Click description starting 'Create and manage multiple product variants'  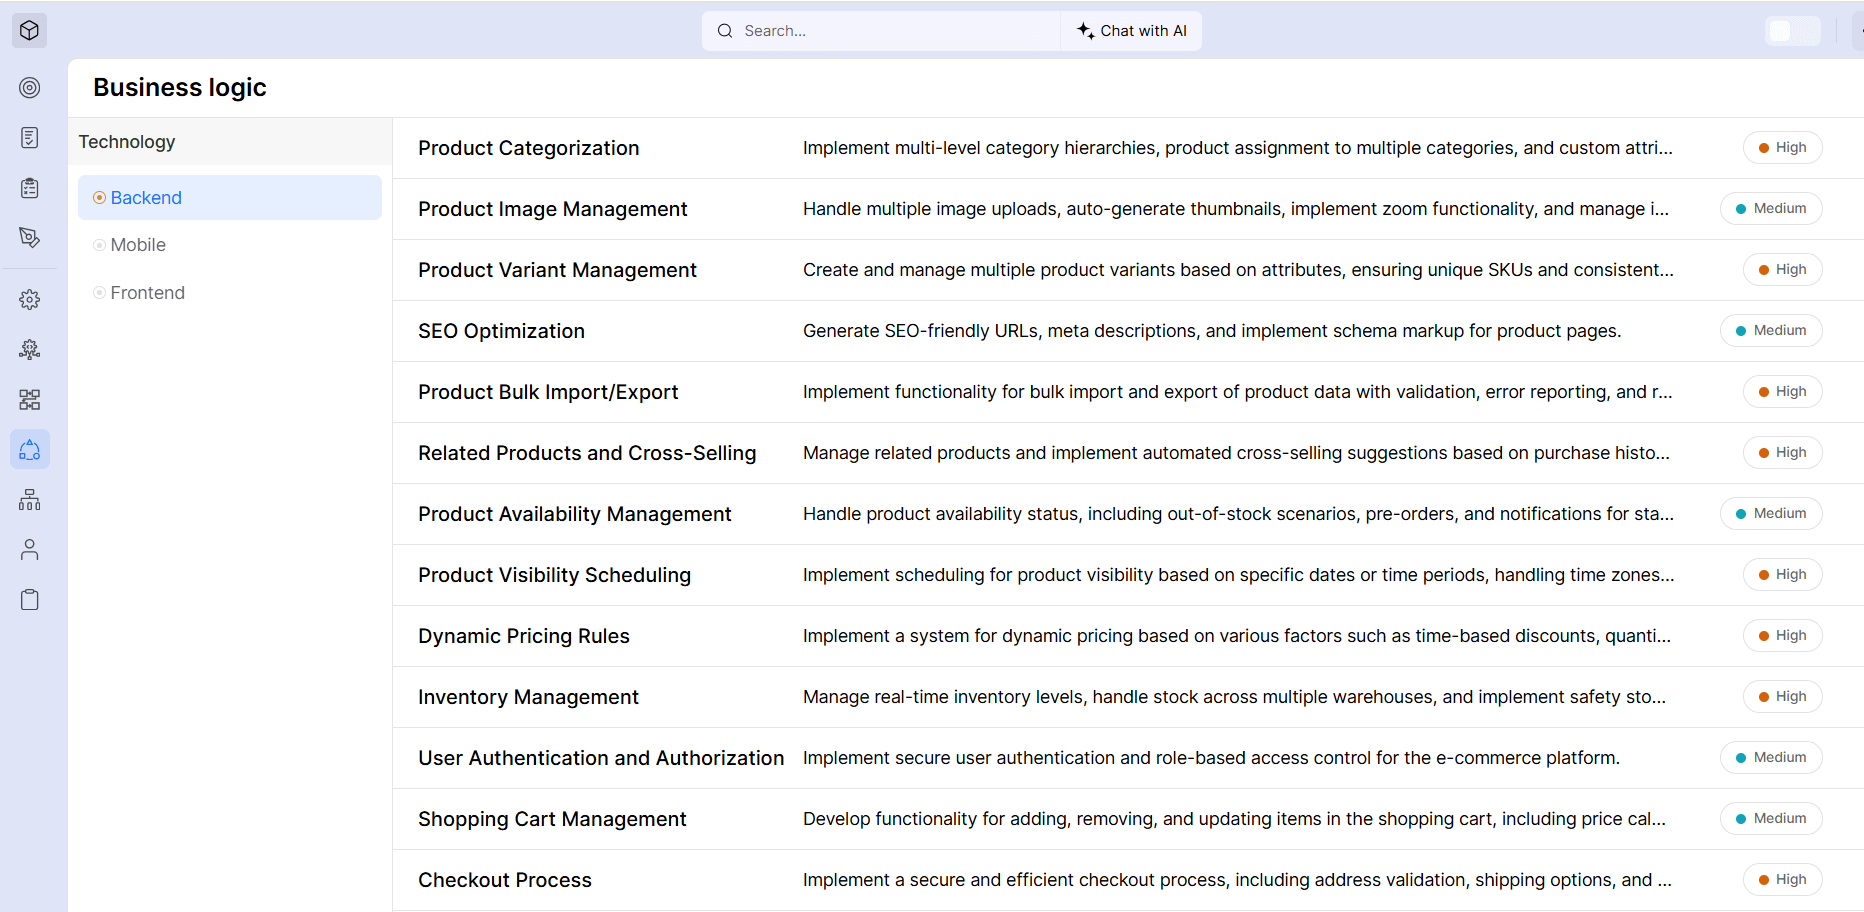click(1238, 270)
